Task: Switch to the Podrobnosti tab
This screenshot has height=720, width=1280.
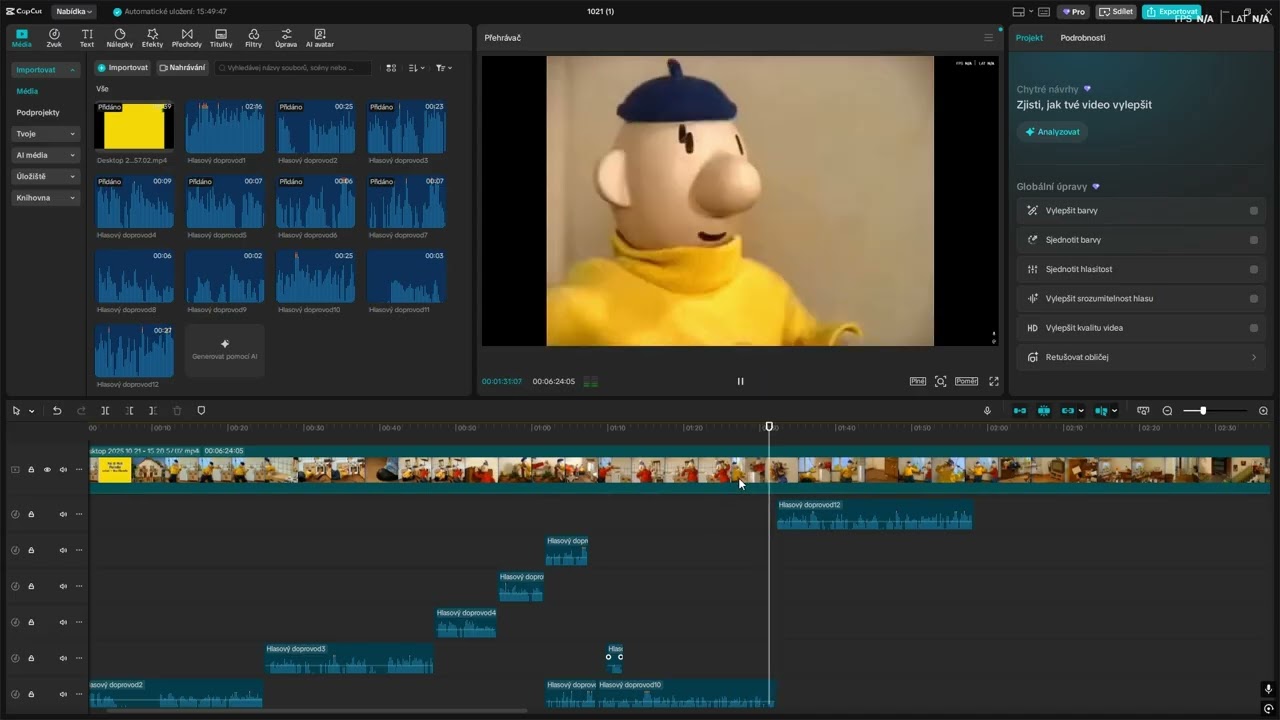Action: tap(1083, 38)
